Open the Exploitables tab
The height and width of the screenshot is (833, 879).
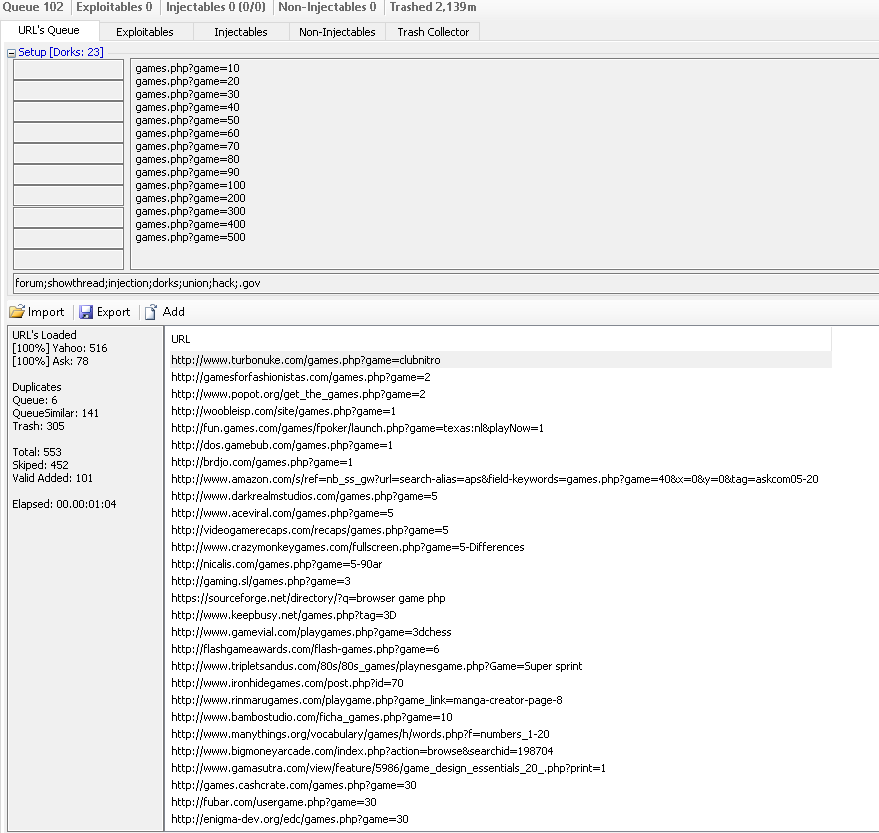(x=145, y=32)
